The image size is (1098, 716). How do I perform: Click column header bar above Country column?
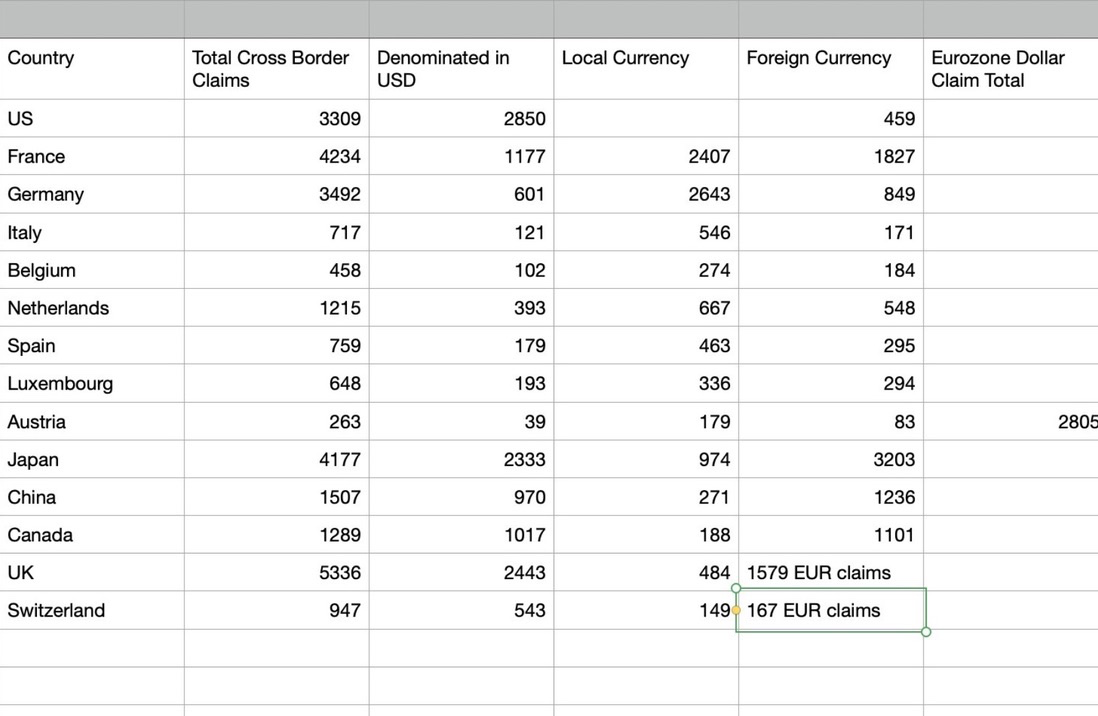coord(92,19)
